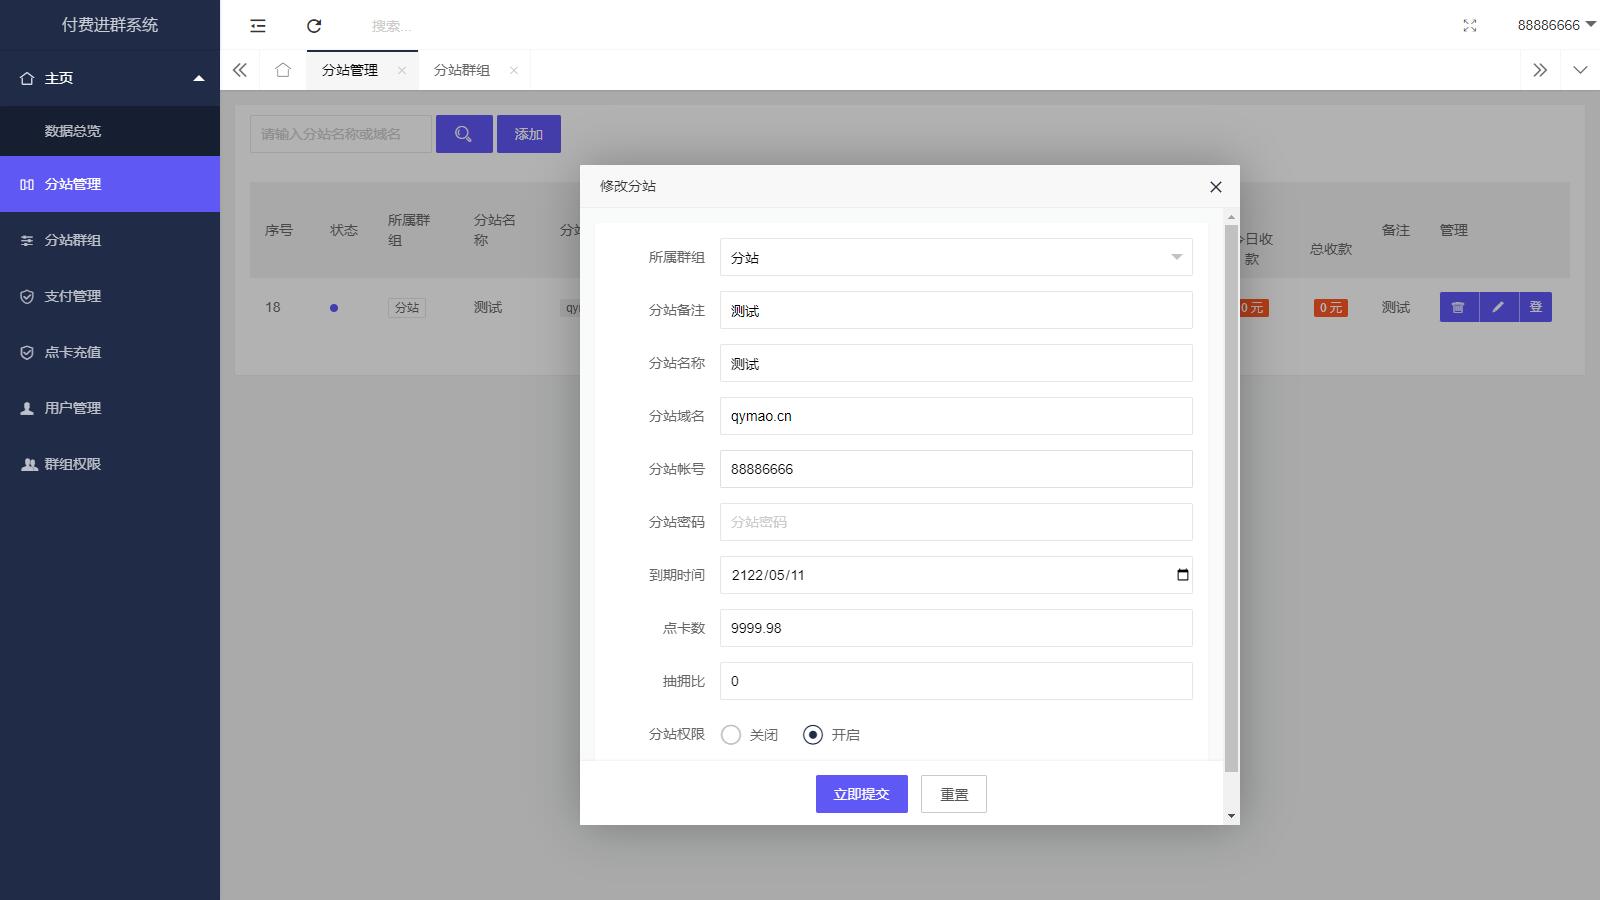Select the 开启 radio button
1600x900 pixels.
point(813,735)
